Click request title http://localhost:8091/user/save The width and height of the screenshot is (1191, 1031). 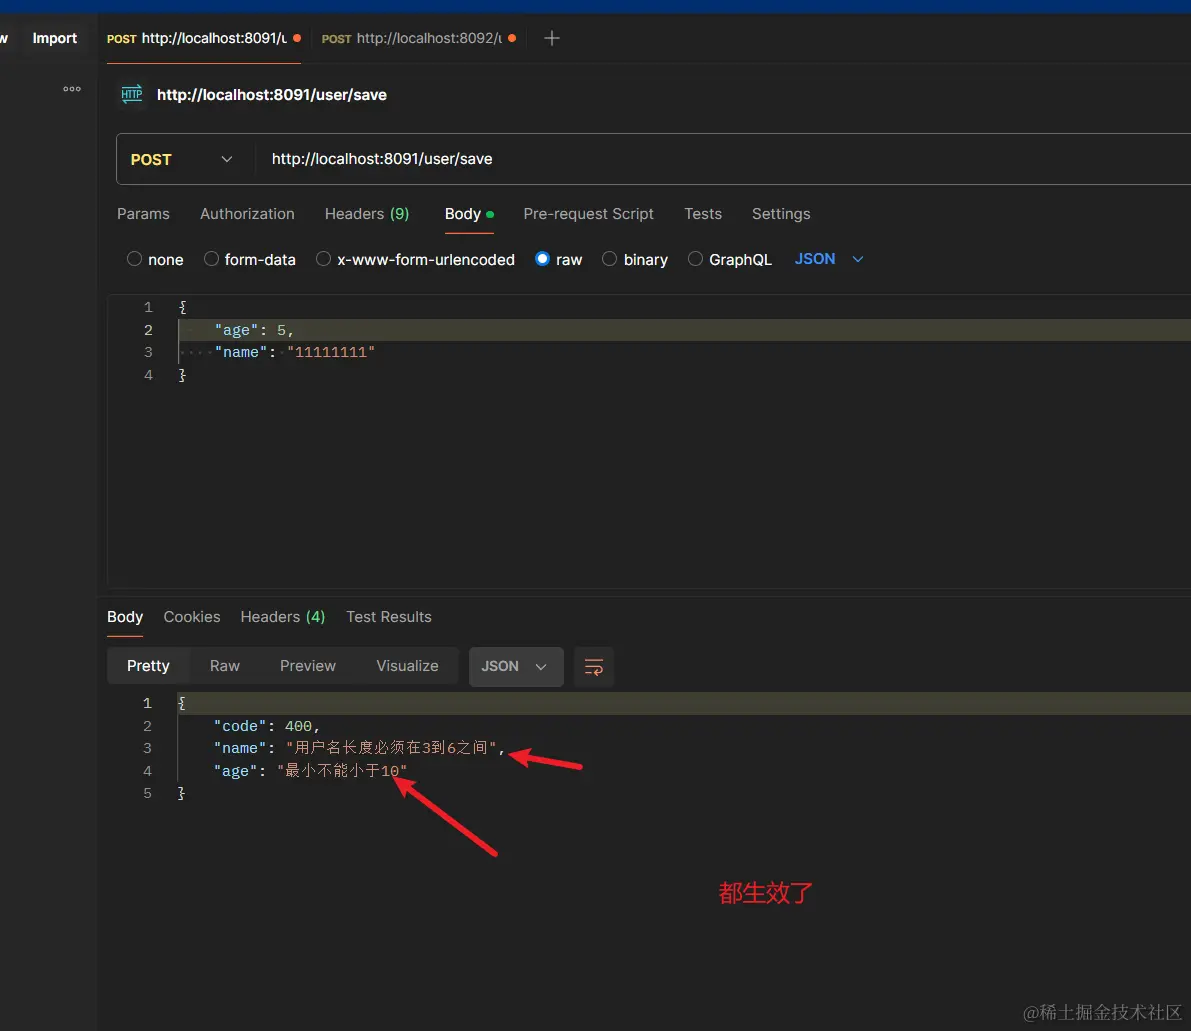click(x=272, y=95)
